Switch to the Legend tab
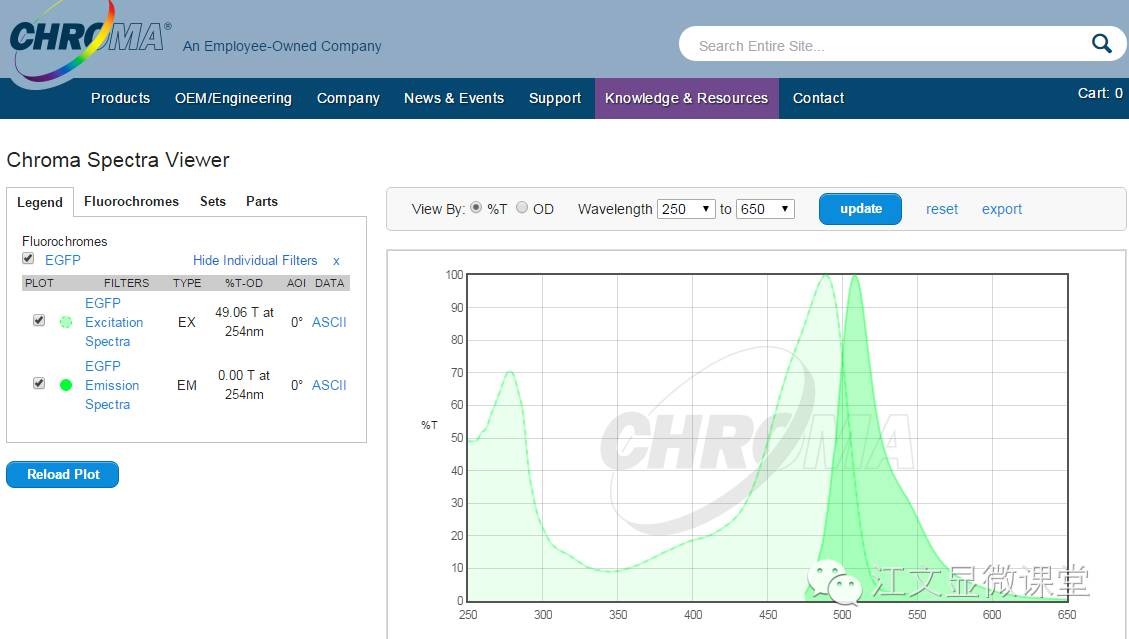The width and height of the screenshot is (1129, 639). point(40,202)
